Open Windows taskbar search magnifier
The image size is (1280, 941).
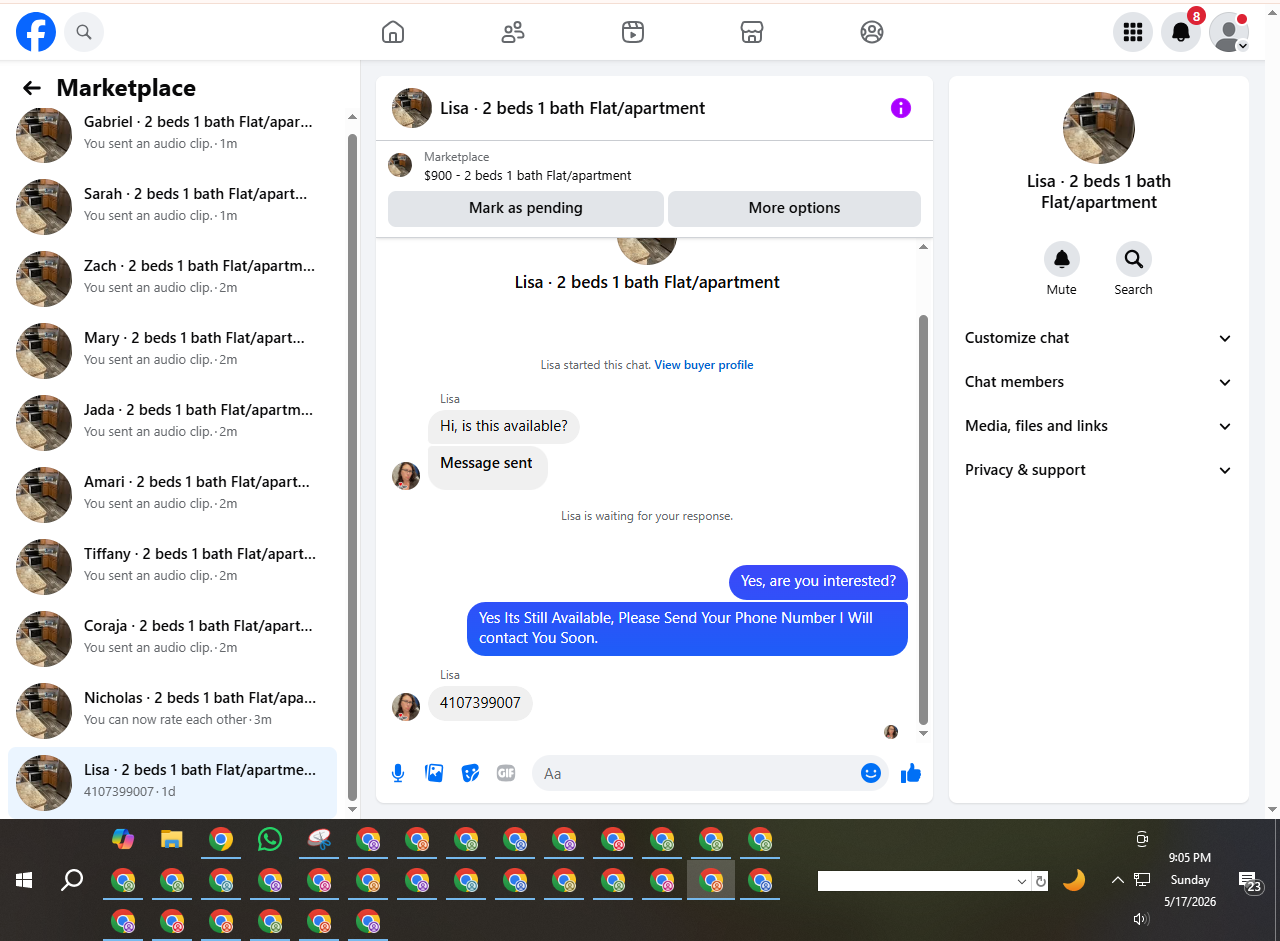[x=72, y=880]
